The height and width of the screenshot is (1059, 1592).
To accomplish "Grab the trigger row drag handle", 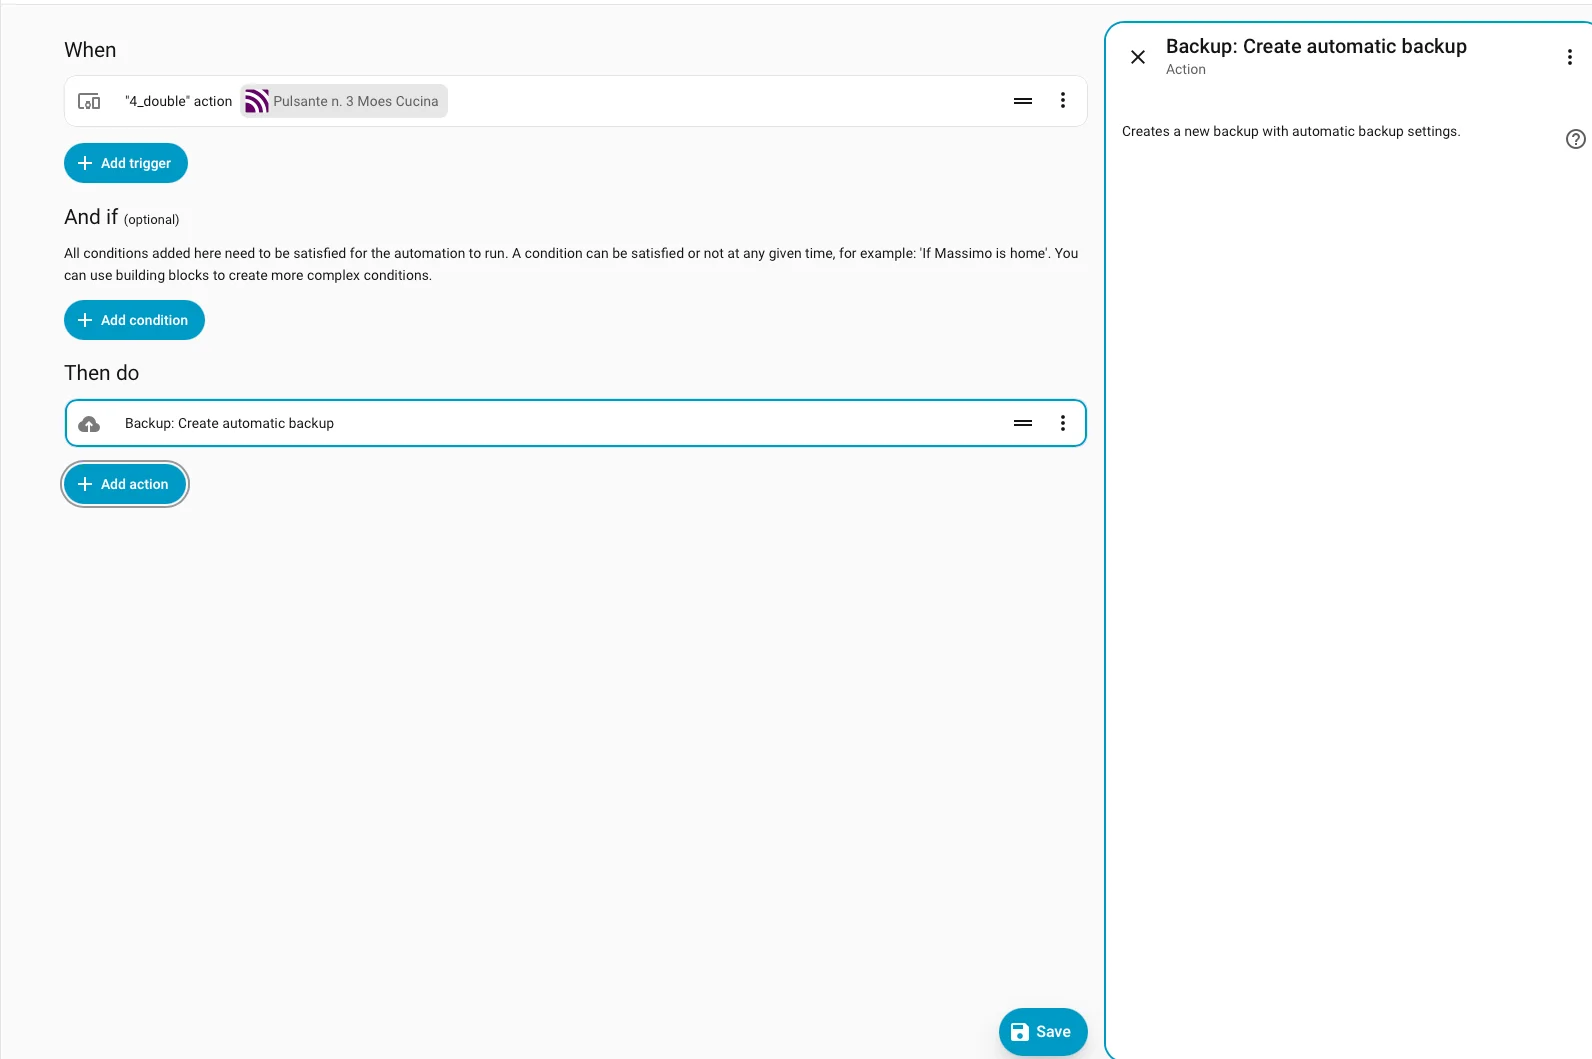I will 1023,101.
